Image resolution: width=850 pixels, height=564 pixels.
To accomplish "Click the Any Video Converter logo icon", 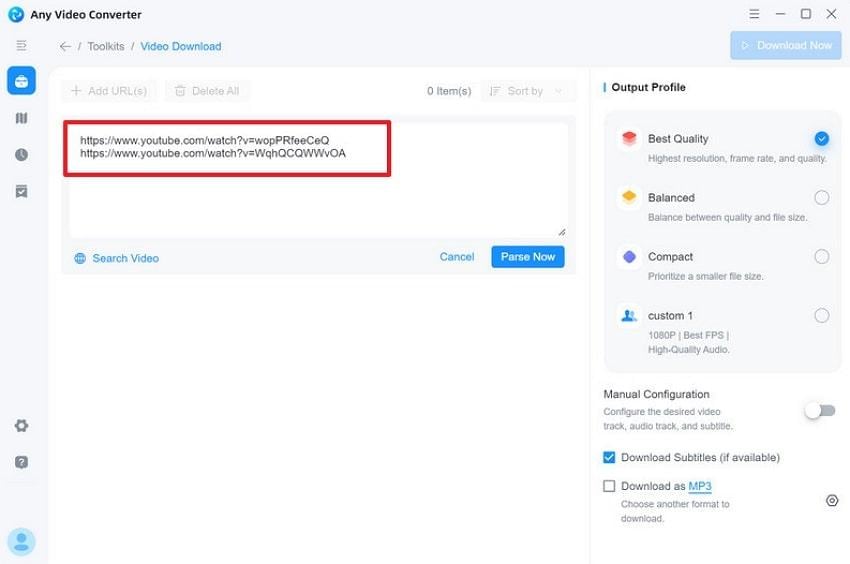I will (x=16, y=15).
